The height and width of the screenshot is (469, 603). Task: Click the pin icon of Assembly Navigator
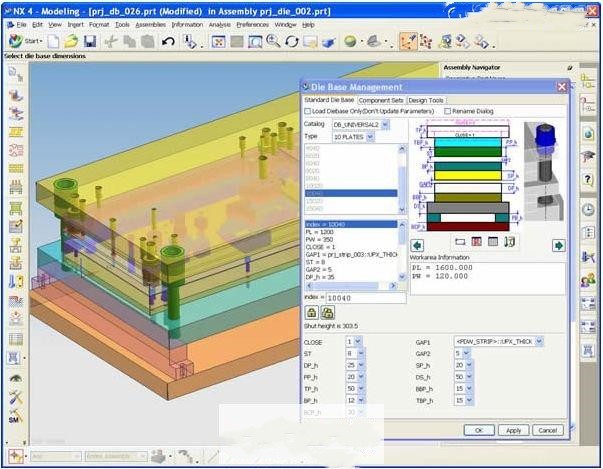click(570, 68)
